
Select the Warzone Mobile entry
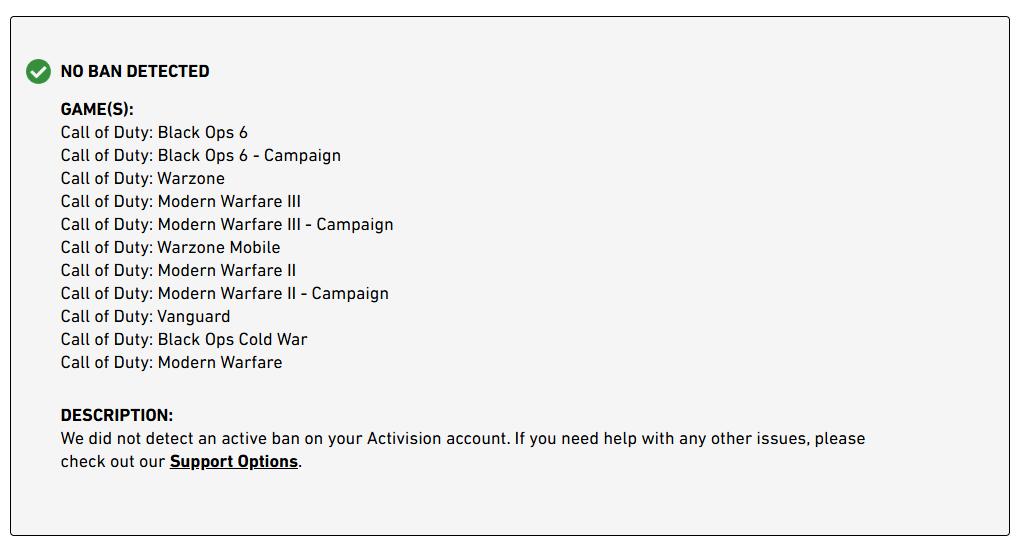pos(170,248)
